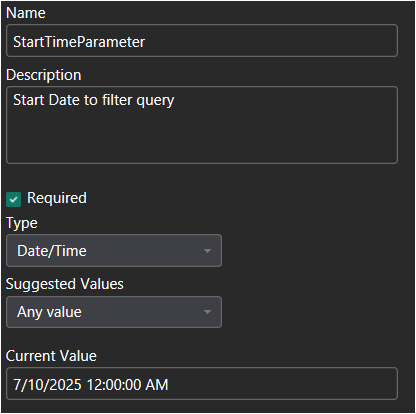The image size is (416, 414).
Task: Click the Name label text
Action: [x=26, y=13]
